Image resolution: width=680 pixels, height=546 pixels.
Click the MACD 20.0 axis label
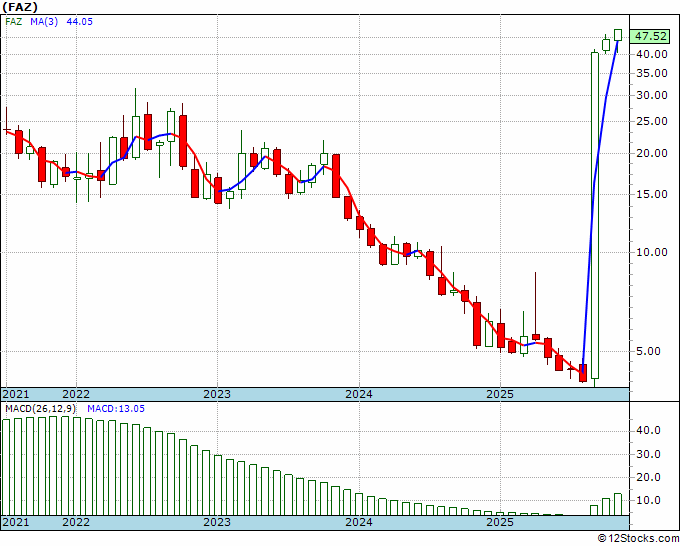coord(648,477)
